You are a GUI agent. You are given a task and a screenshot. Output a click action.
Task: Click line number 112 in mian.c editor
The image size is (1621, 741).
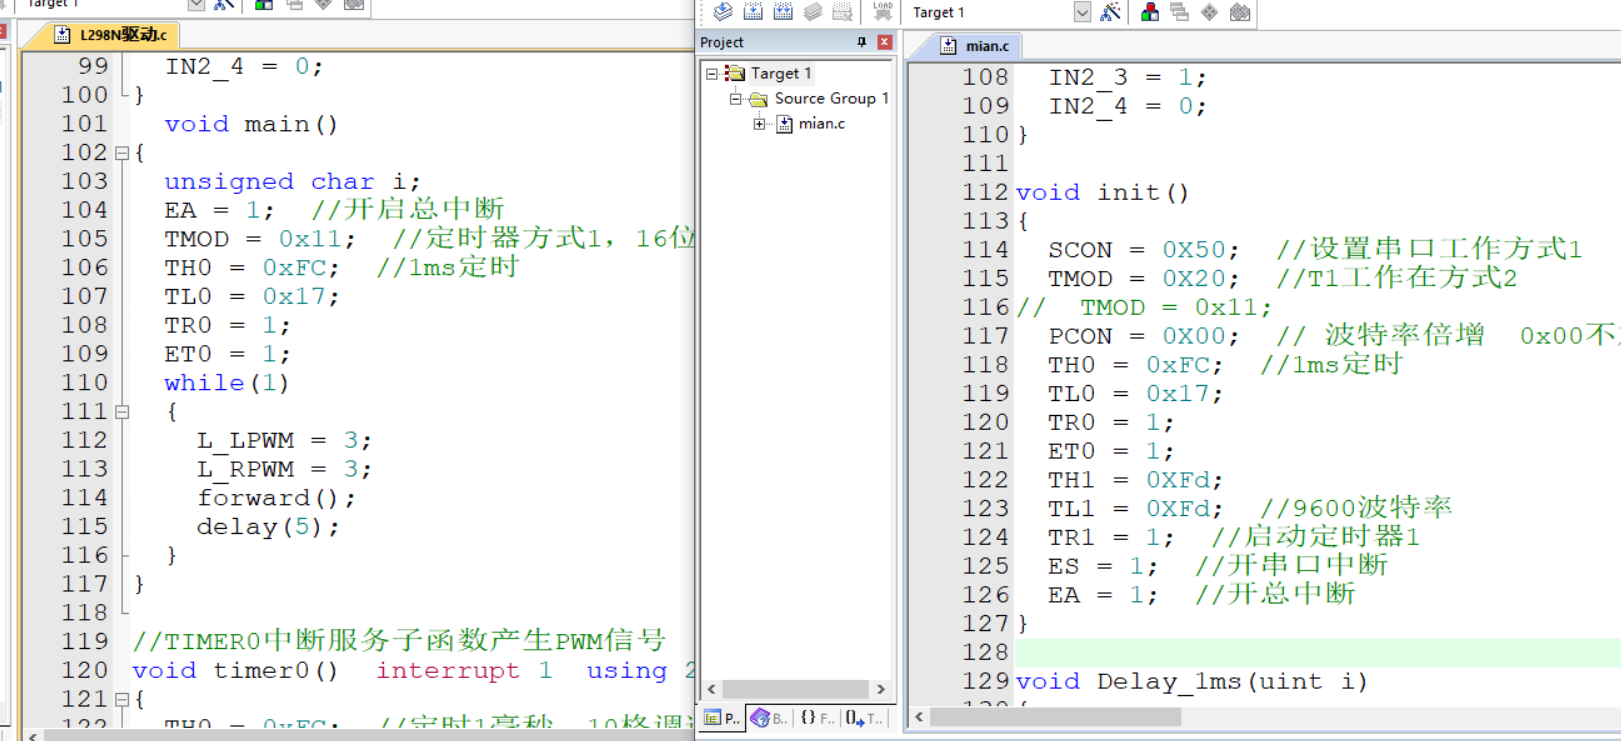[x=985, y=192]
